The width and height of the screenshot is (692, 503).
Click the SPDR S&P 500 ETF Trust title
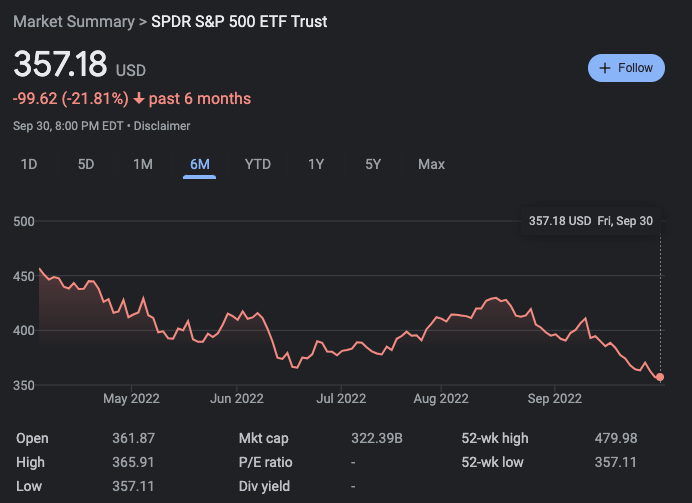click(239, 21)
